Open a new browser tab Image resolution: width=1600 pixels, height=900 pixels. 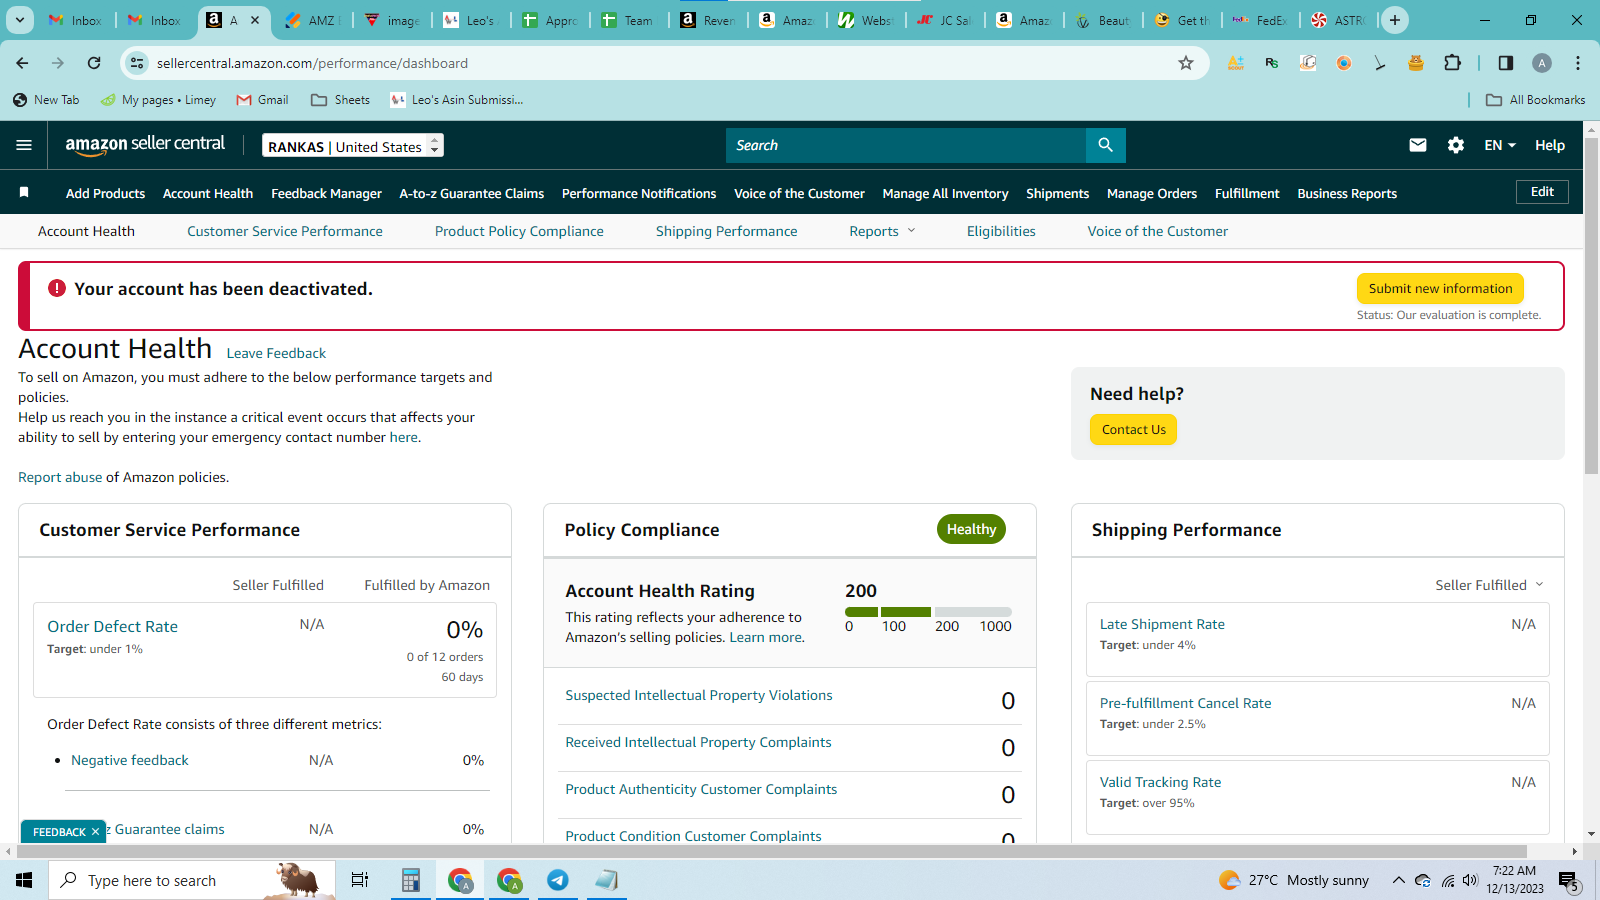point(1395,20)
